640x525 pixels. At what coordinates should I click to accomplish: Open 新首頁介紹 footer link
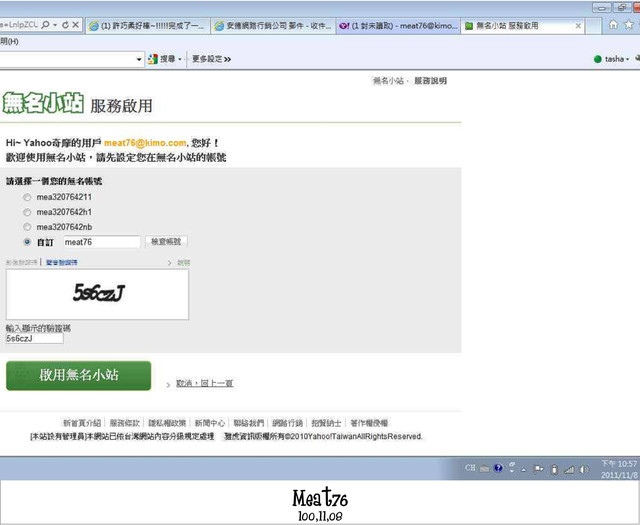click(x=82, y=423)
